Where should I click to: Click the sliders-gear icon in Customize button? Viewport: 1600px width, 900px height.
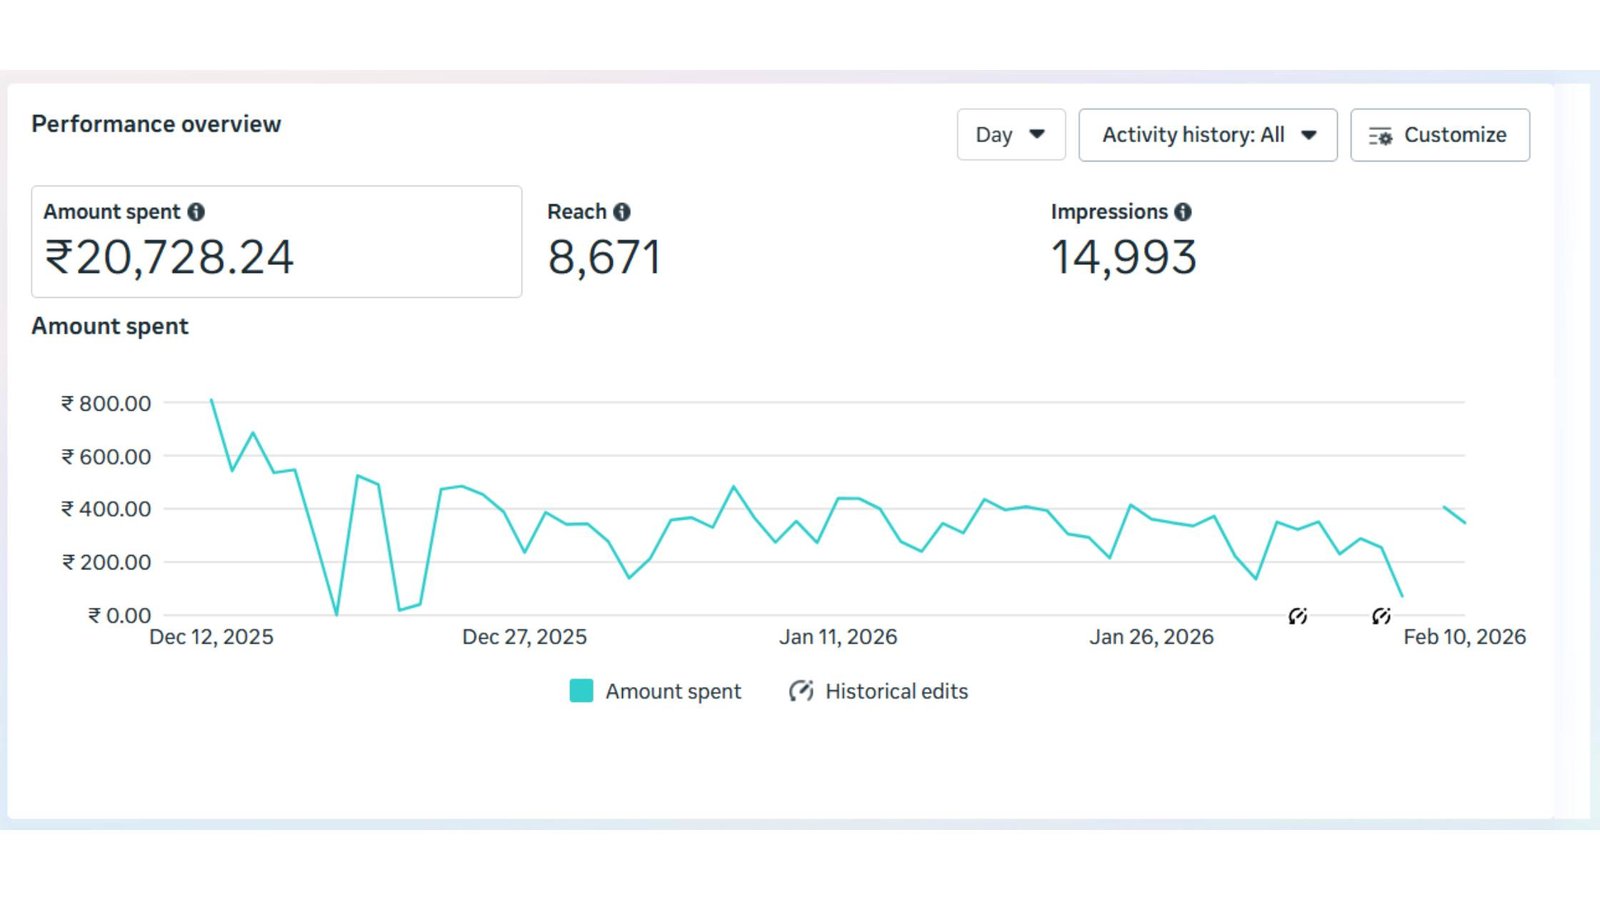point(1380,136)
